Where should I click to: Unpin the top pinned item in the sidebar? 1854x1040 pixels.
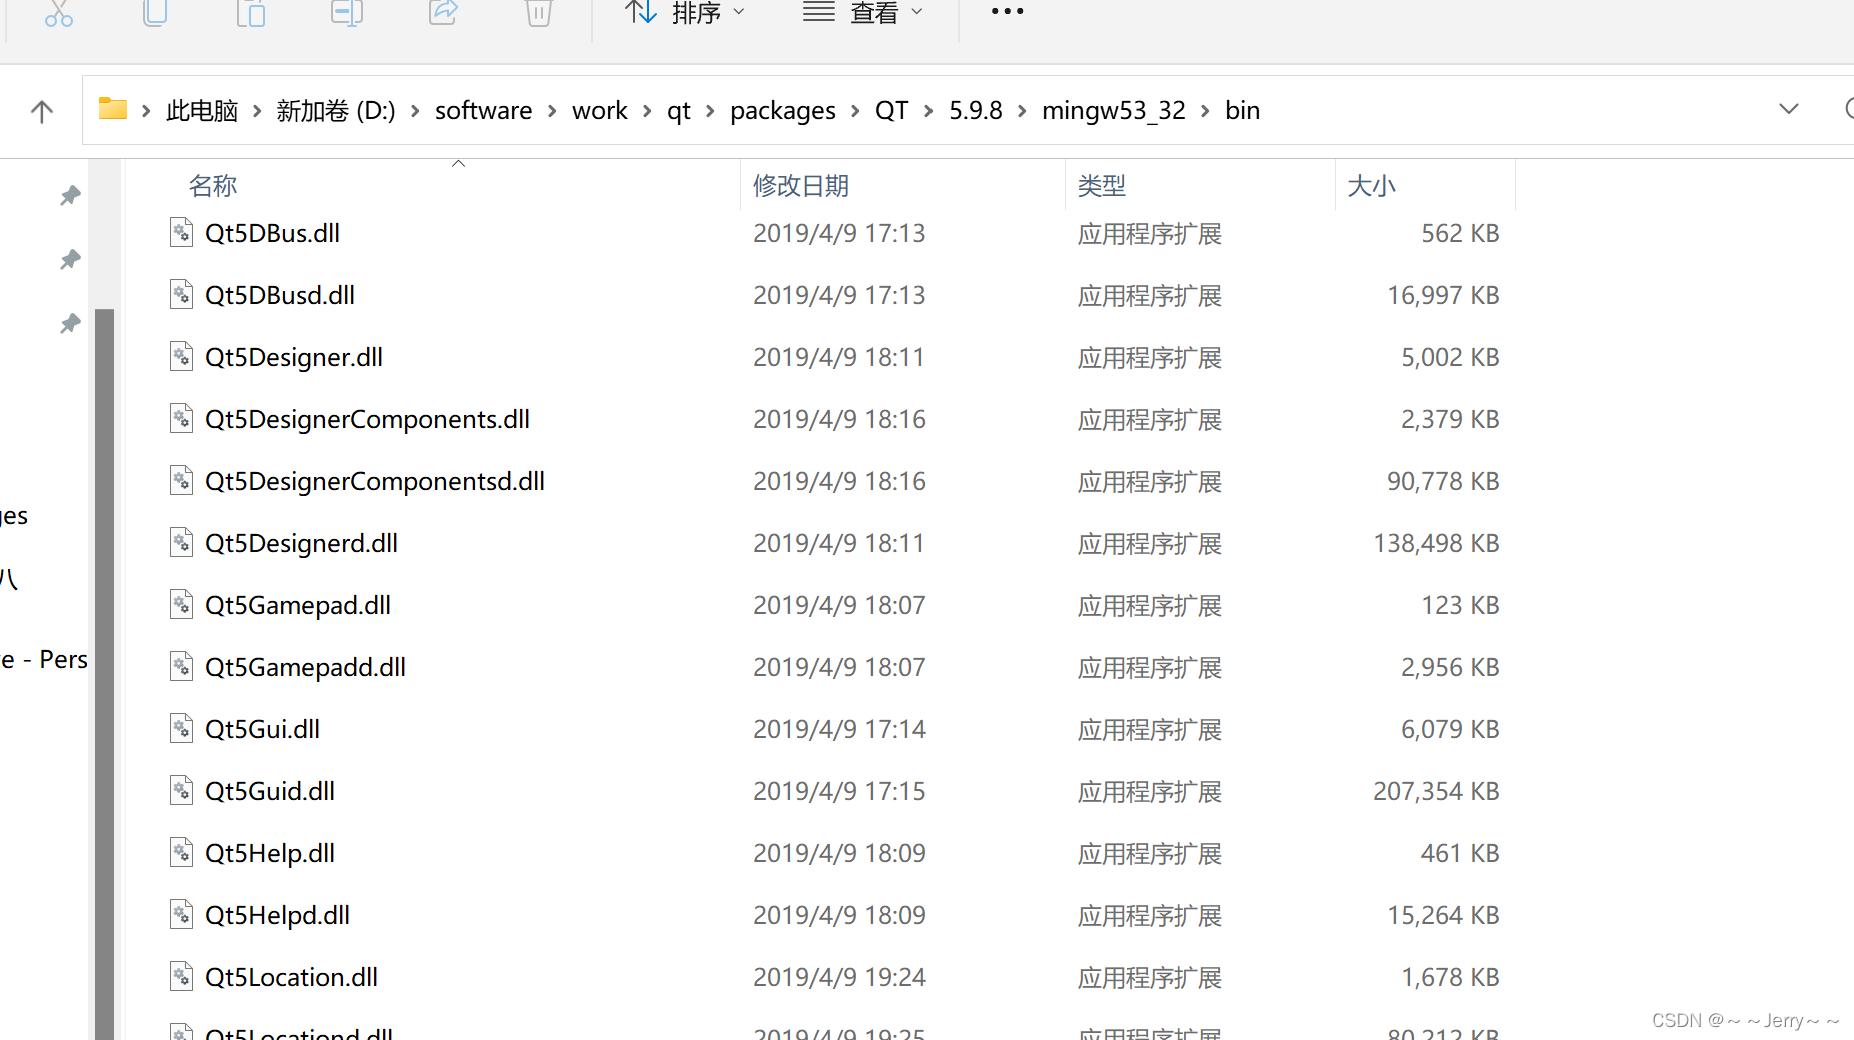point(70,195)
